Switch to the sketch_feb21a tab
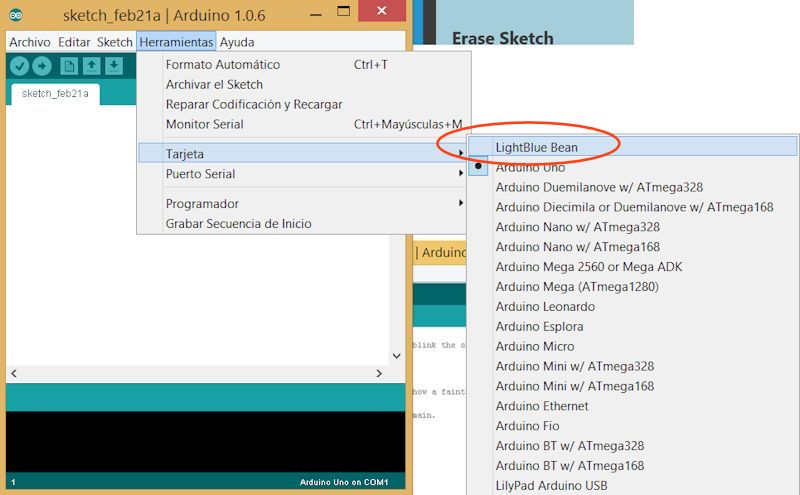Screen dimensions: 800x495 pyautogui.click(x=55, y=94)
